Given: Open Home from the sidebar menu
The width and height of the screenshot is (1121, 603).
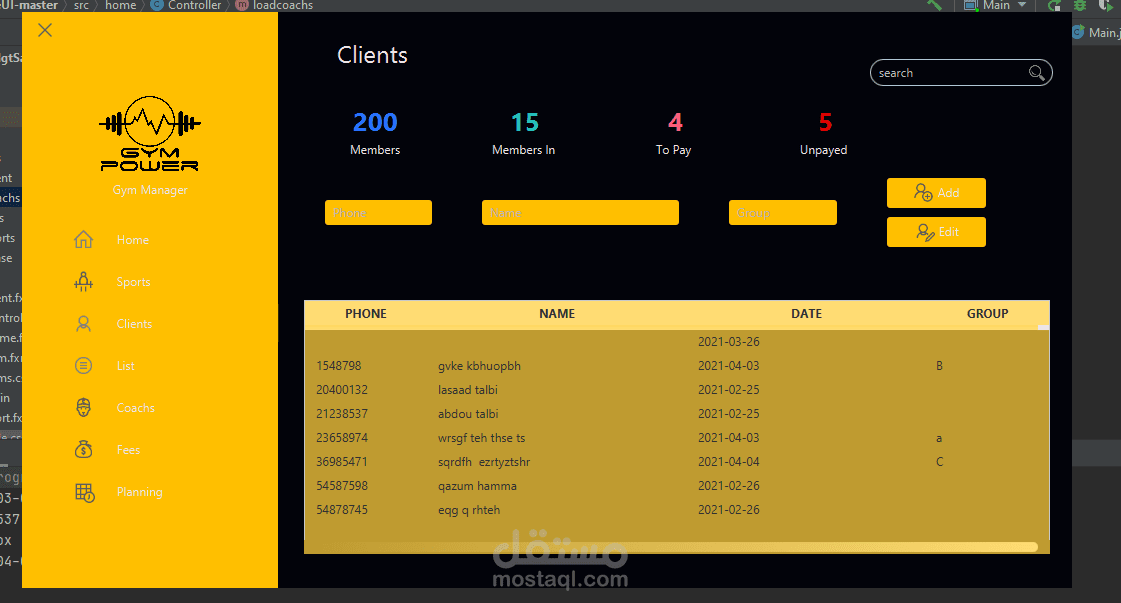Looking at the screenshot, I should [133, 240].
